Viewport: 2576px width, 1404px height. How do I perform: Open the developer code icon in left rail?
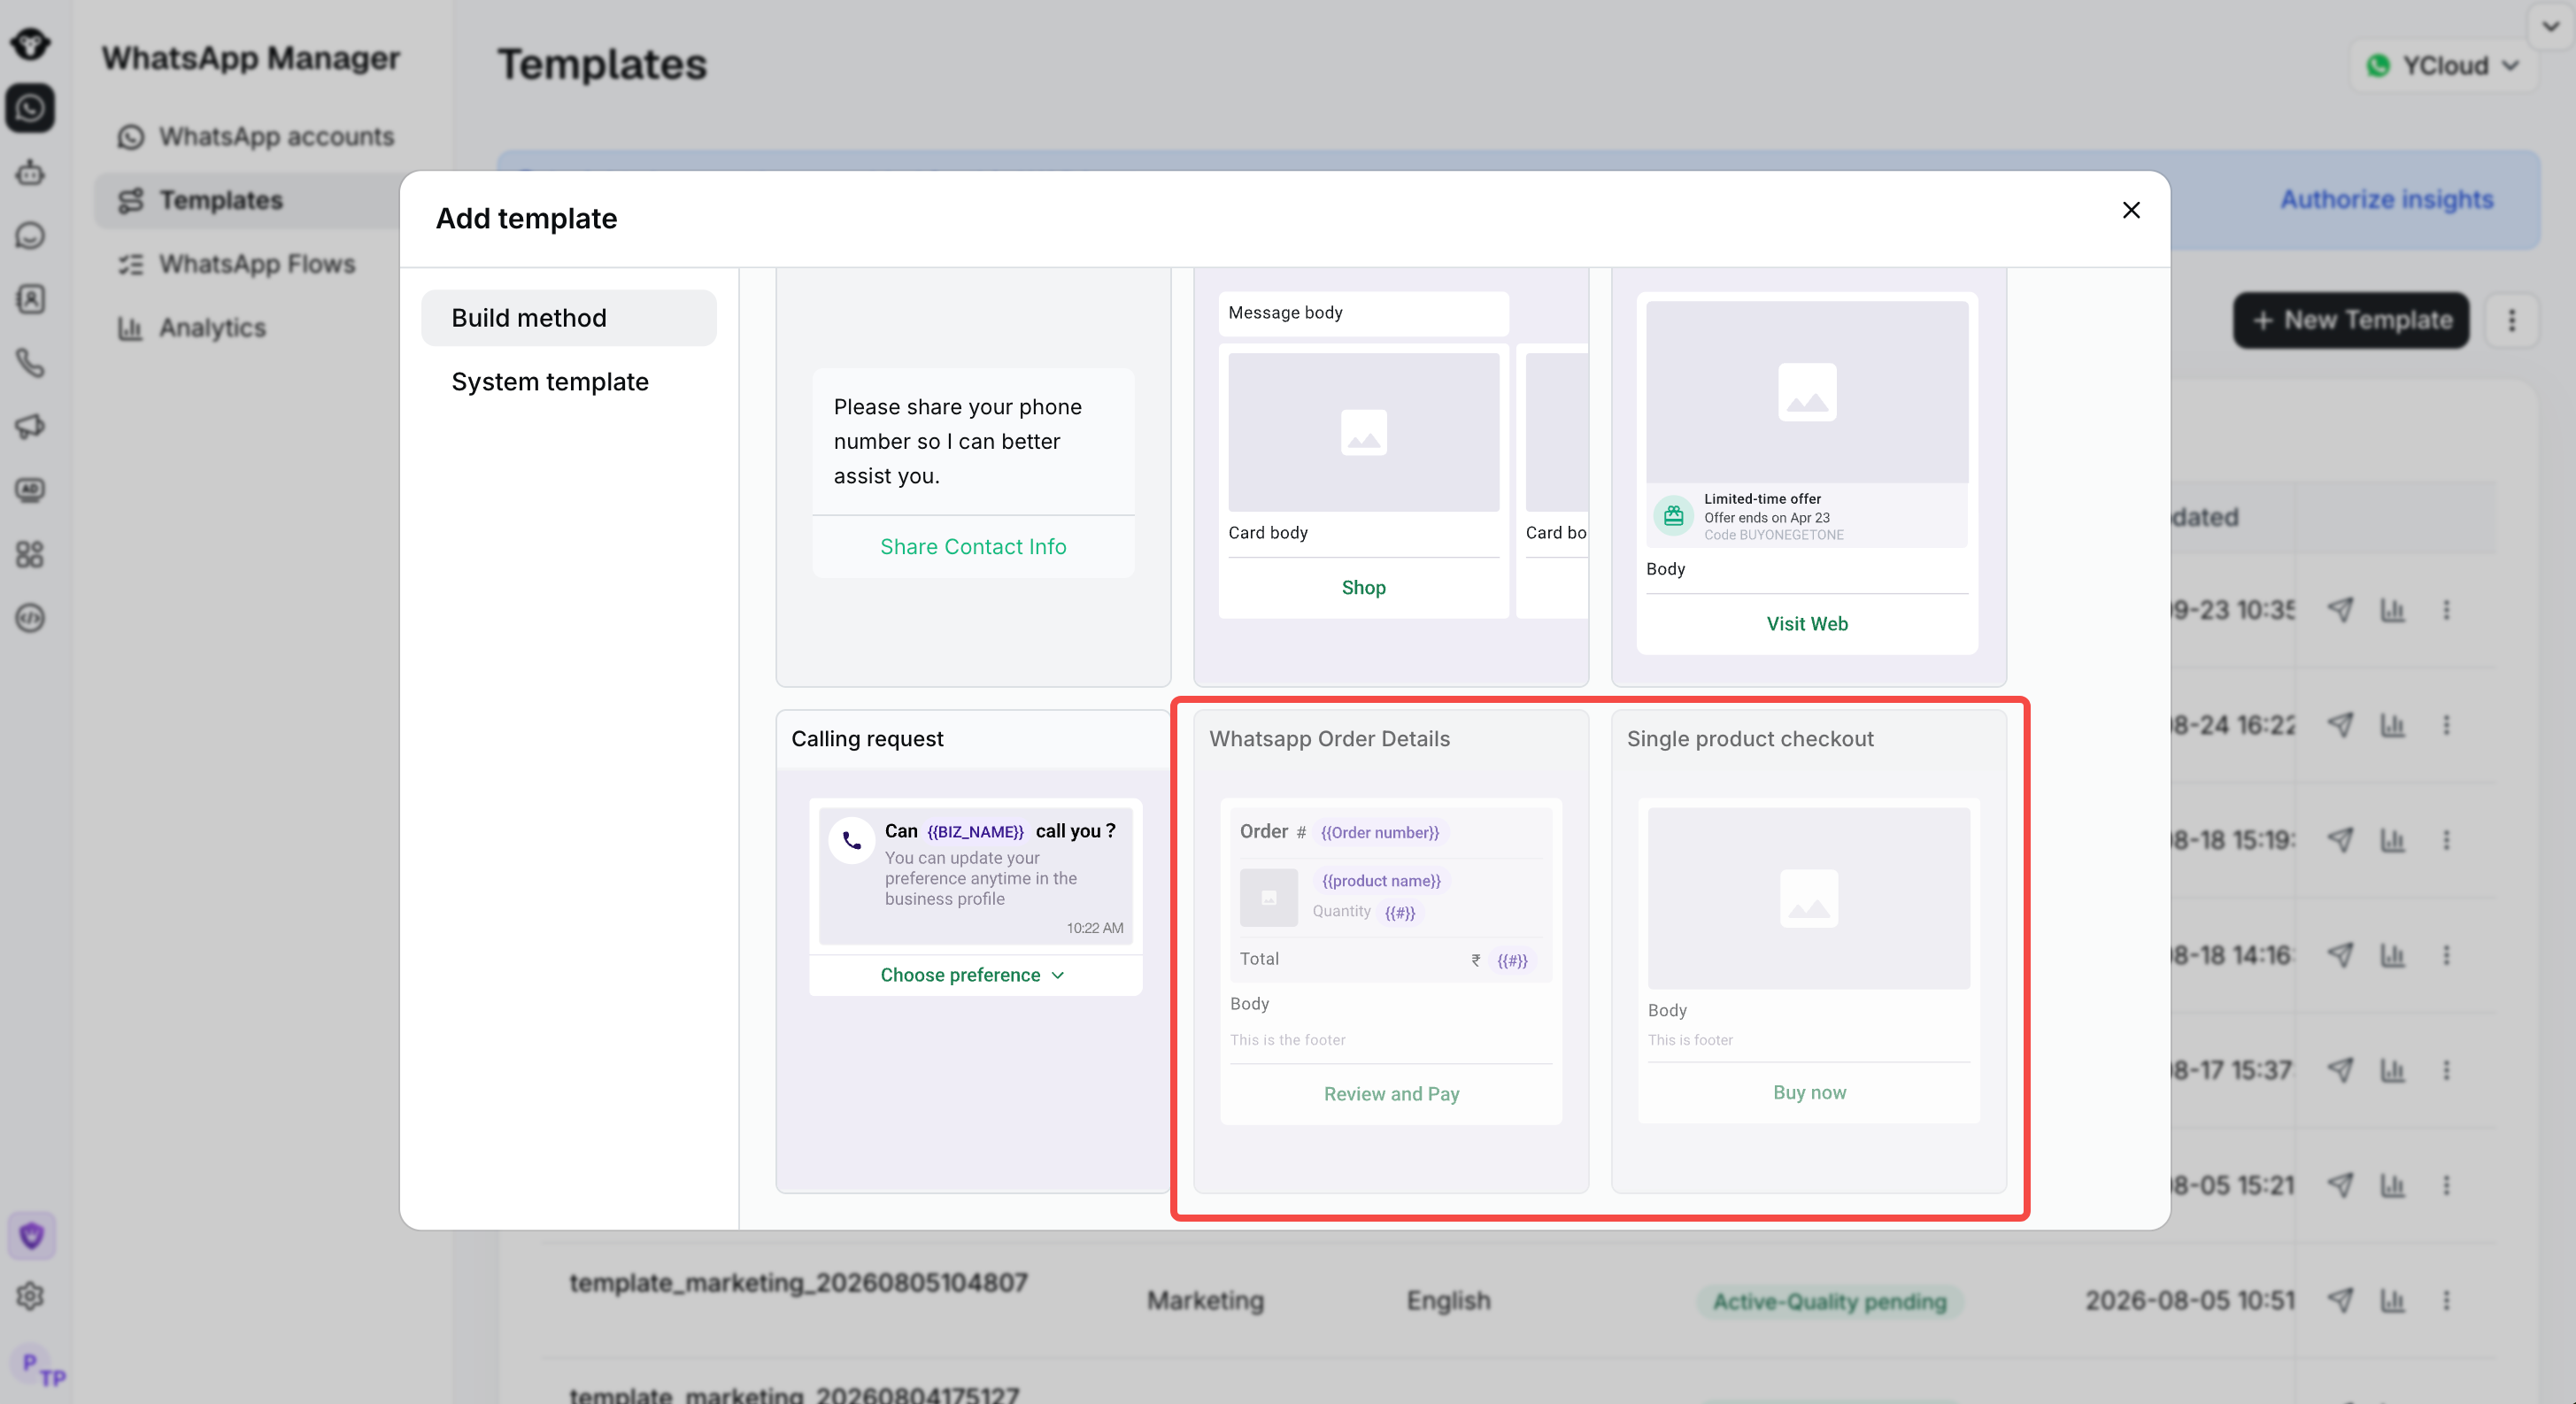pyautogui.click(x=30, y=618)
